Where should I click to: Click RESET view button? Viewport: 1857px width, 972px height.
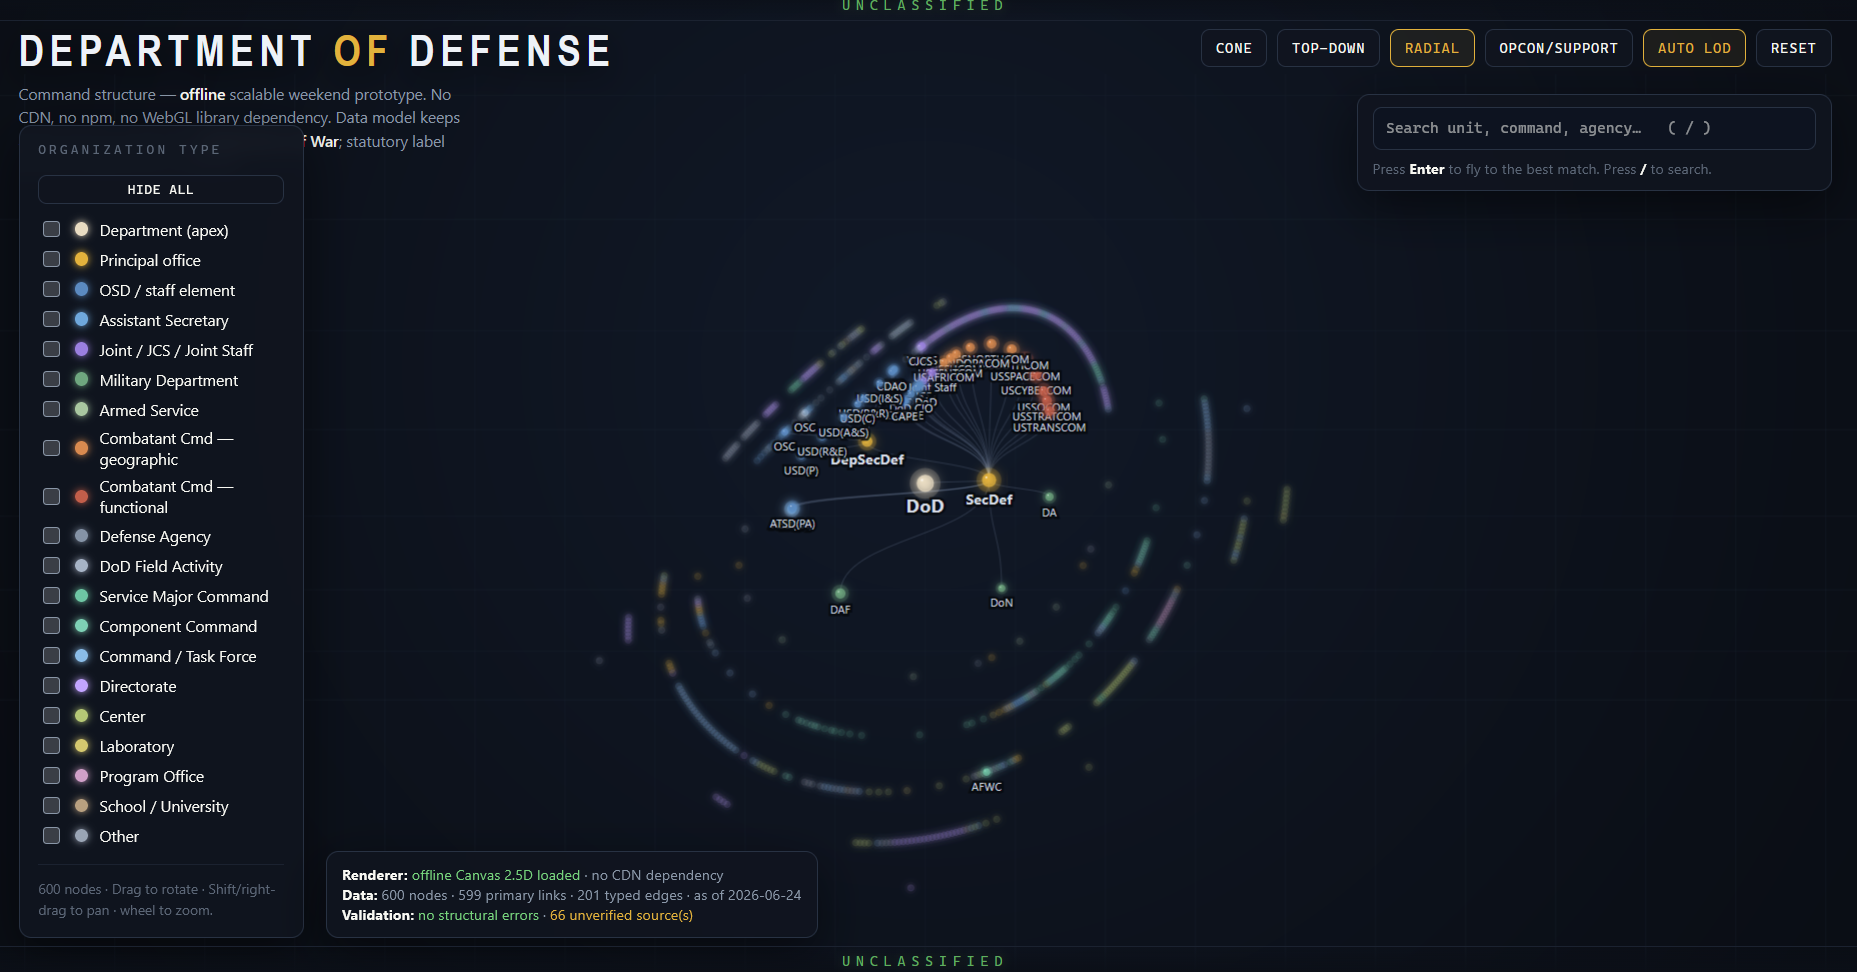coord(1793,48)
